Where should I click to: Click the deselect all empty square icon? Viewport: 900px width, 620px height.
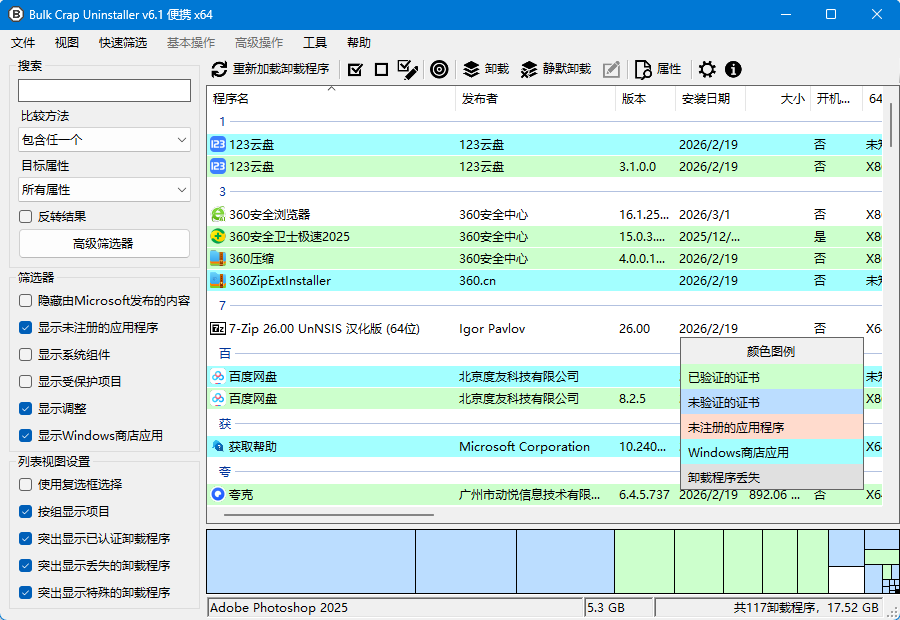pyautogui.click(x=381, y=69)
